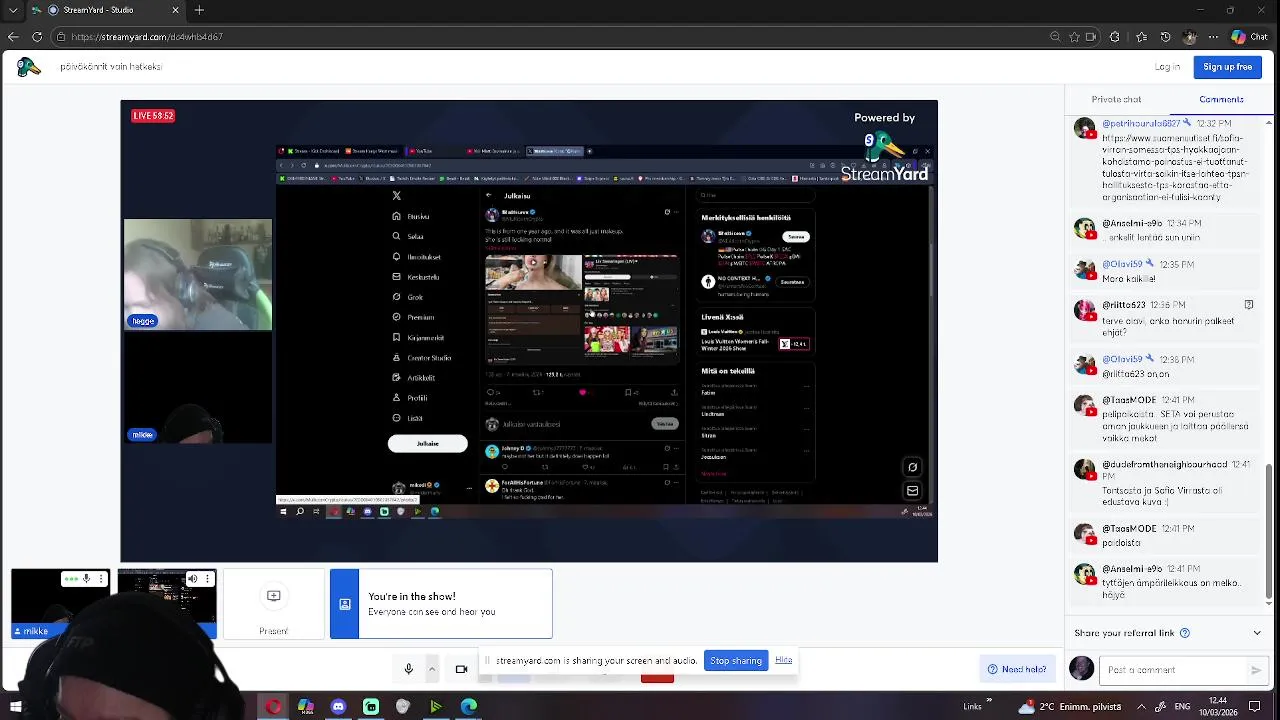
Task: Switch to Comments tab
Action: pyautogui.click(x=1221, y=99)
